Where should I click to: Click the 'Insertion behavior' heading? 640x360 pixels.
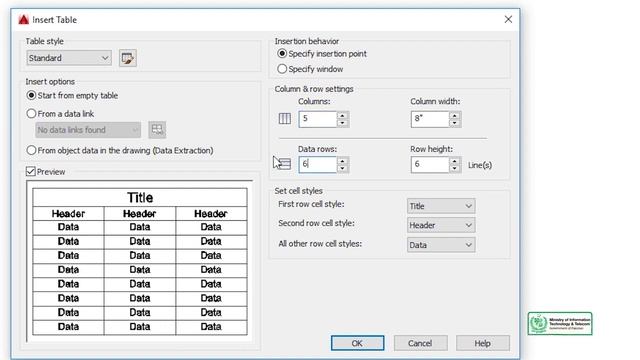point(307,41)
